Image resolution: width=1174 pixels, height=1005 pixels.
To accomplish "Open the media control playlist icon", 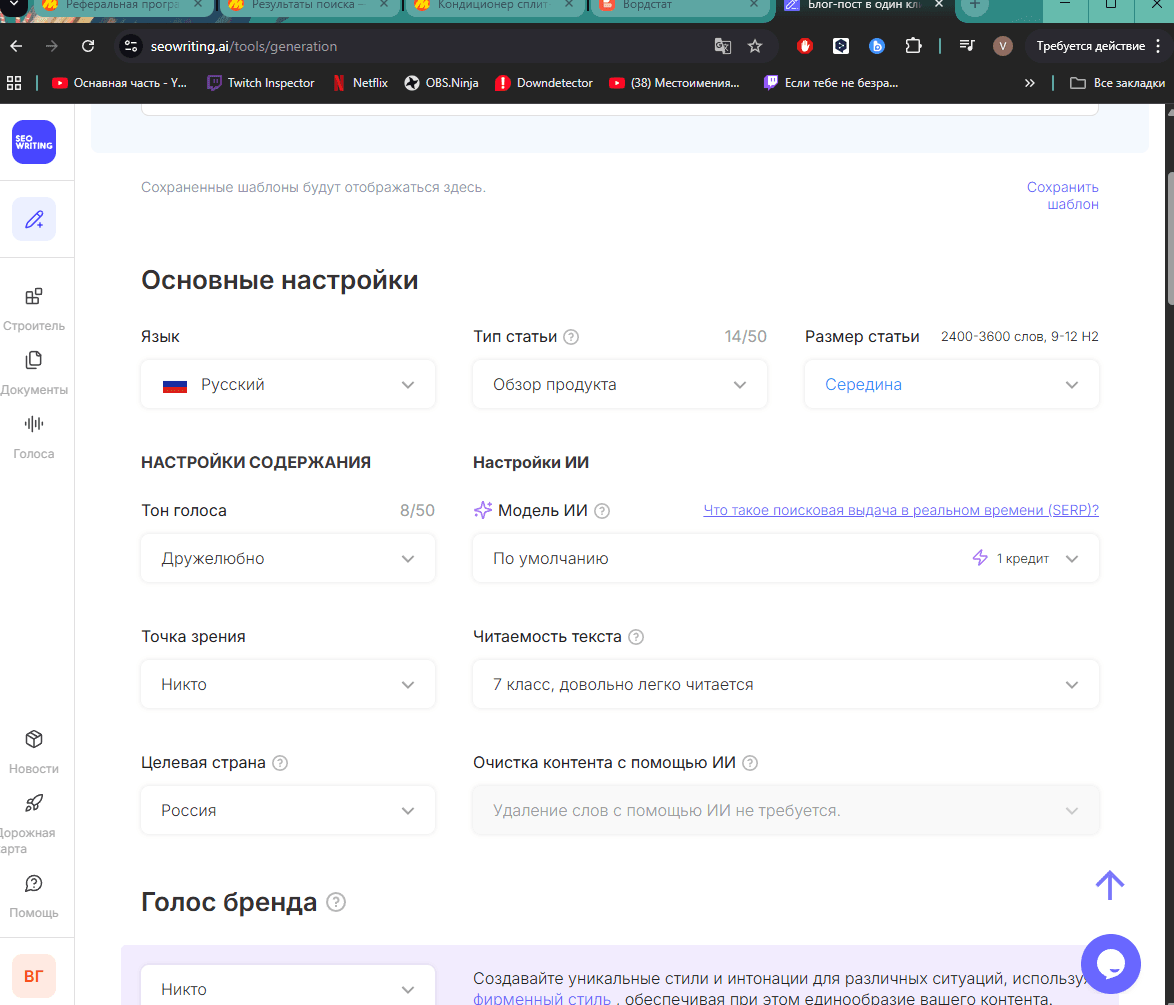I will pyautogui.click(x=967, y=46).
